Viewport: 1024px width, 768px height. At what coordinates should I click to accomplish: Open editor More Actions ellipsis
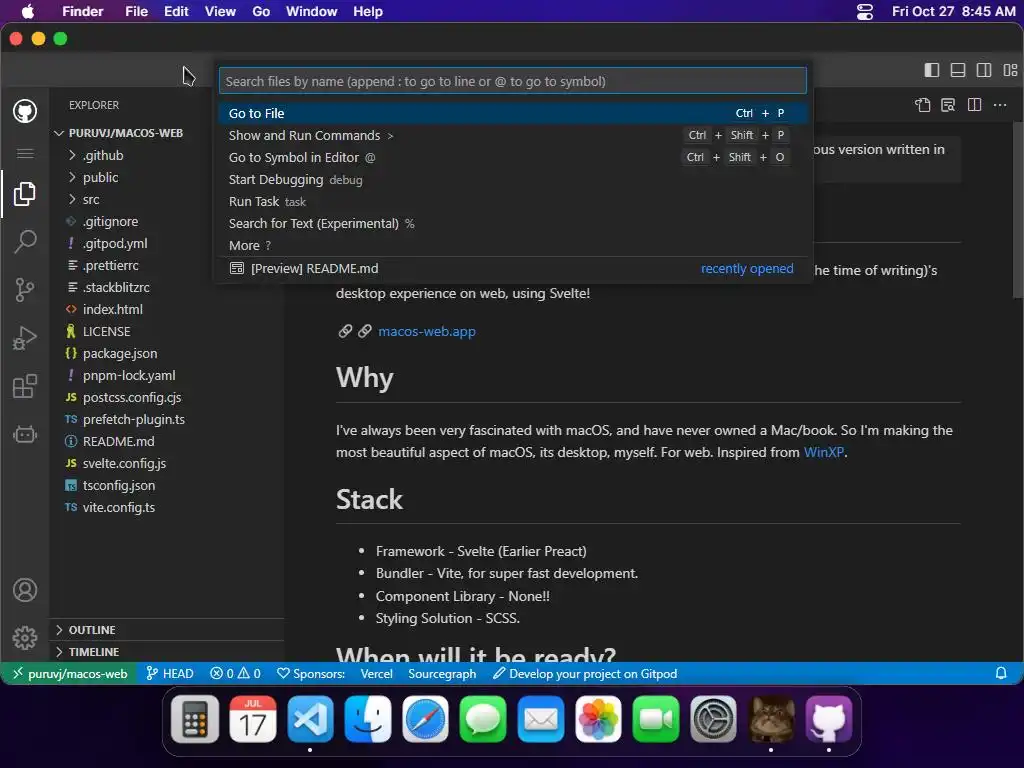tap(1000, 105)
